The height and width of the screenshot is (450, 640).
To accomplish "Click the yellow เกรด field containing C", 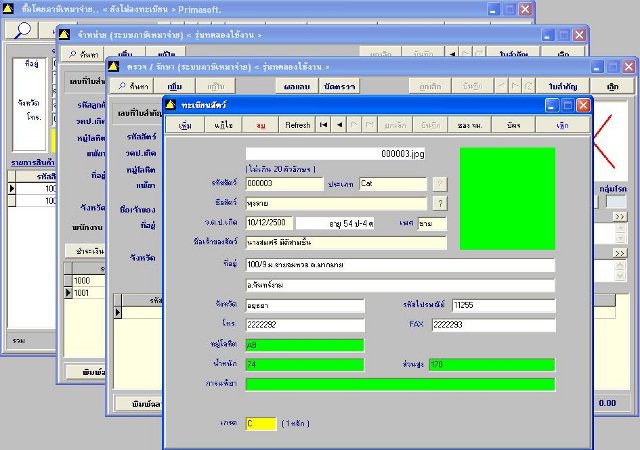I will coord(261,424).
